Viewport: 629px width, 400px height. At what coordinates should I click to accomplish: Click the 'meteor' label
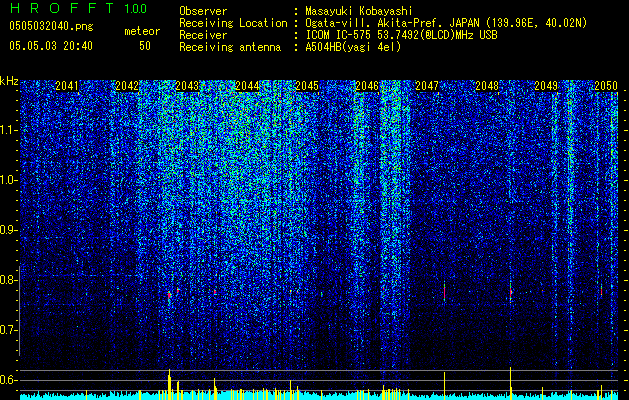click(x=142, y=31)
